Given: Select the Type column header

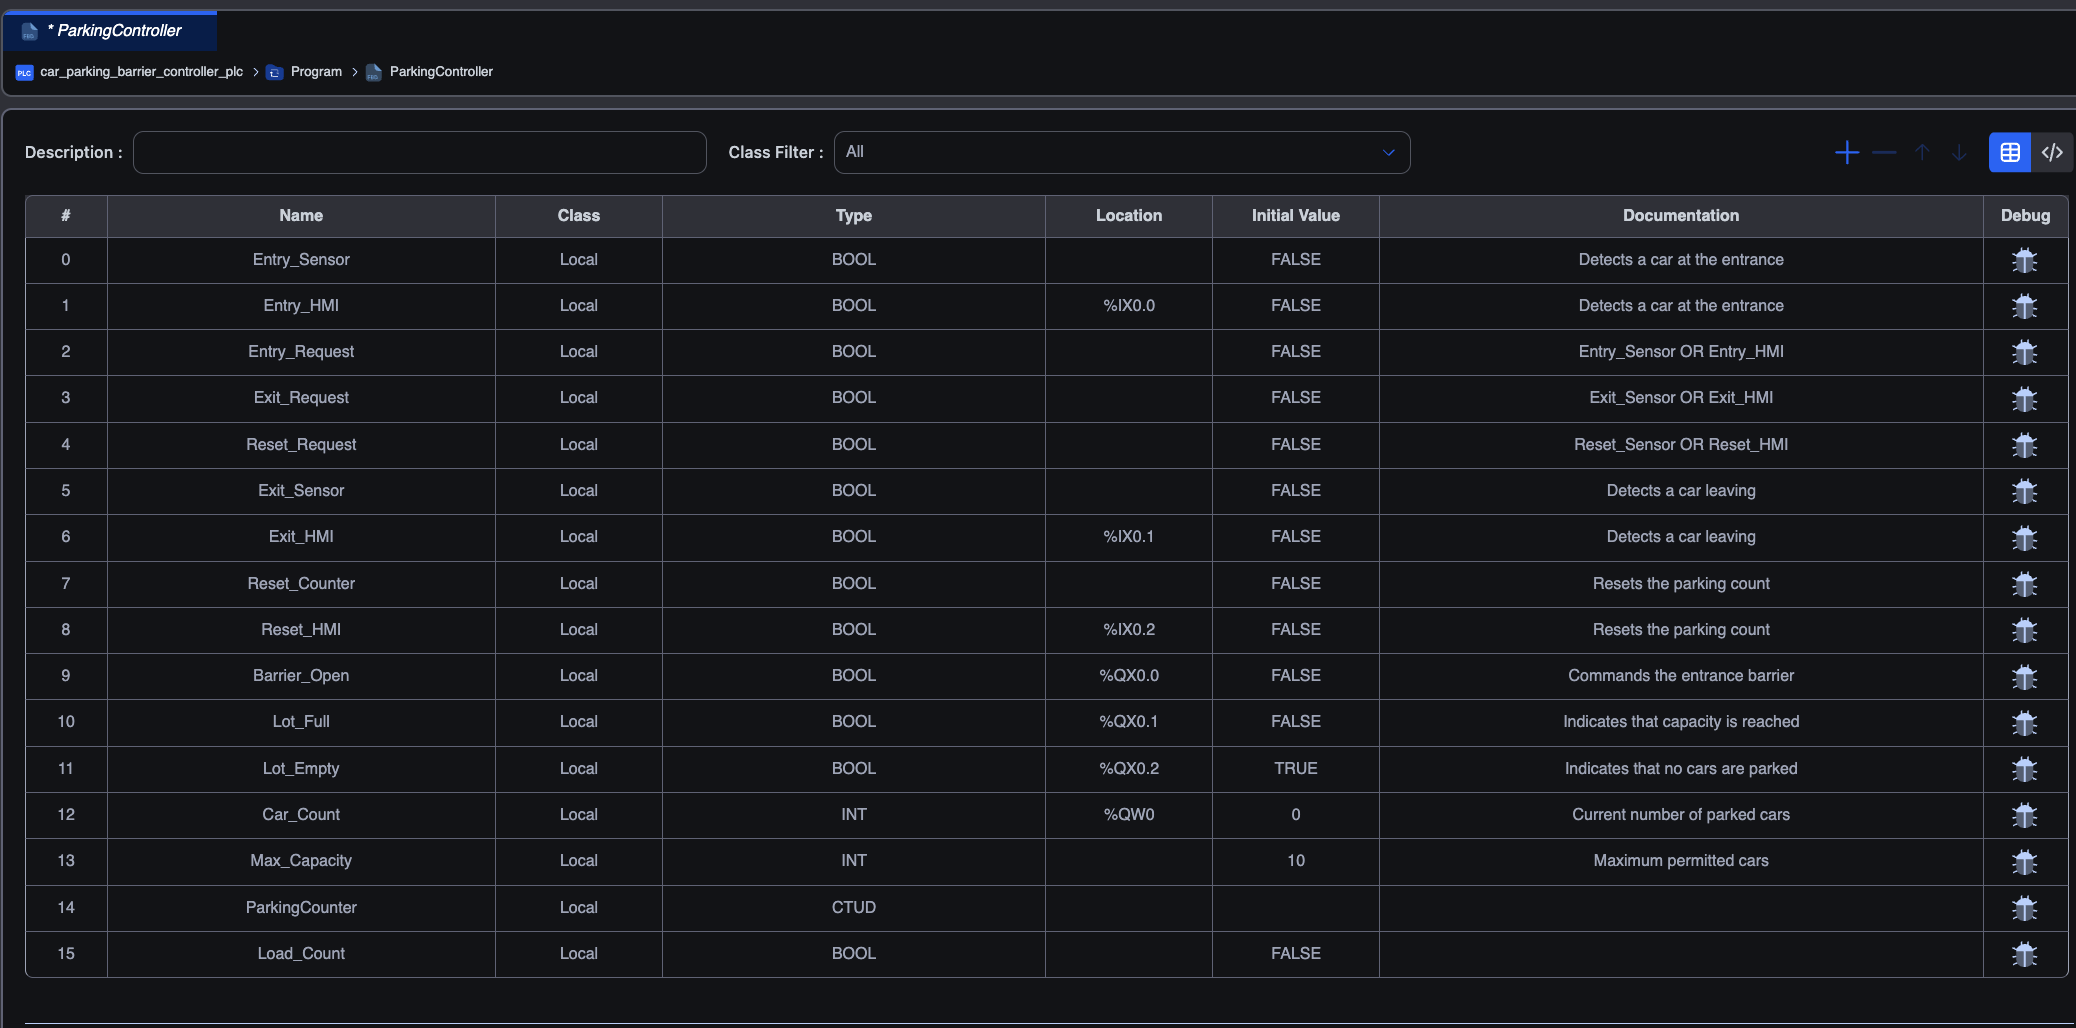Looking at the screenshot, I should (x=854, y=216).
